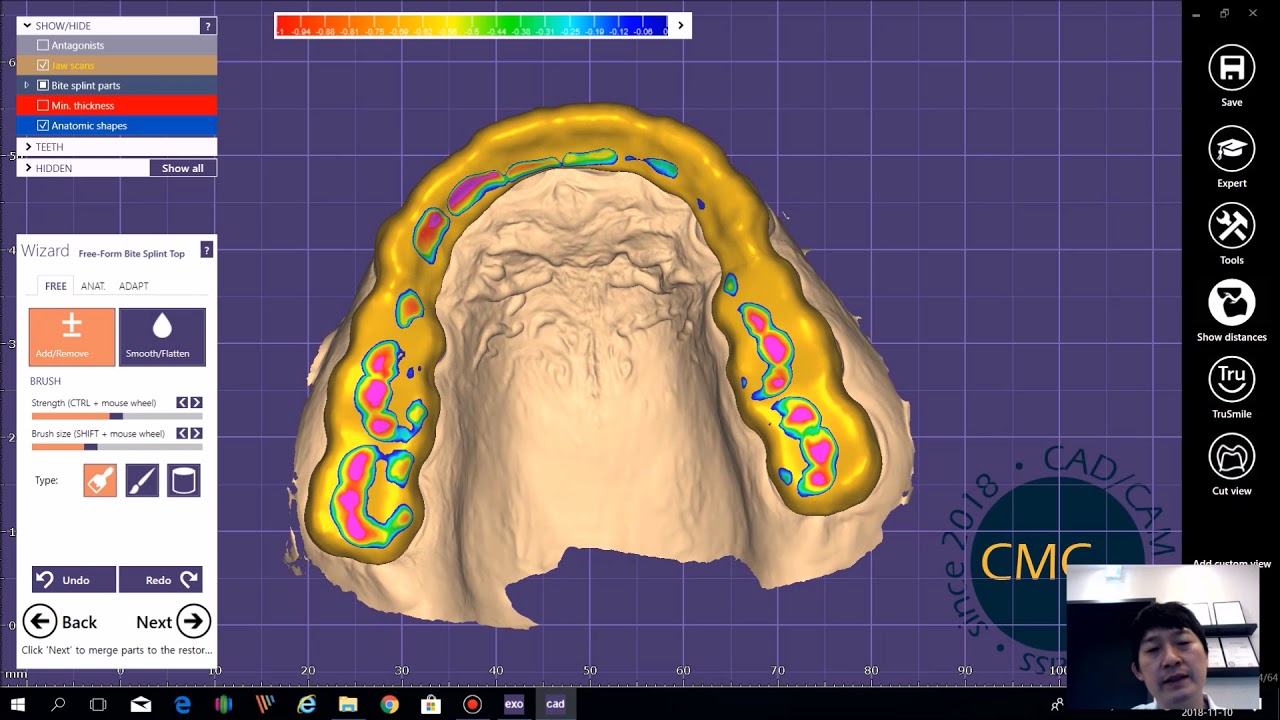
Task: Uncheck the Anatomic shapes checkbox
Action: (x=43, y=125)
